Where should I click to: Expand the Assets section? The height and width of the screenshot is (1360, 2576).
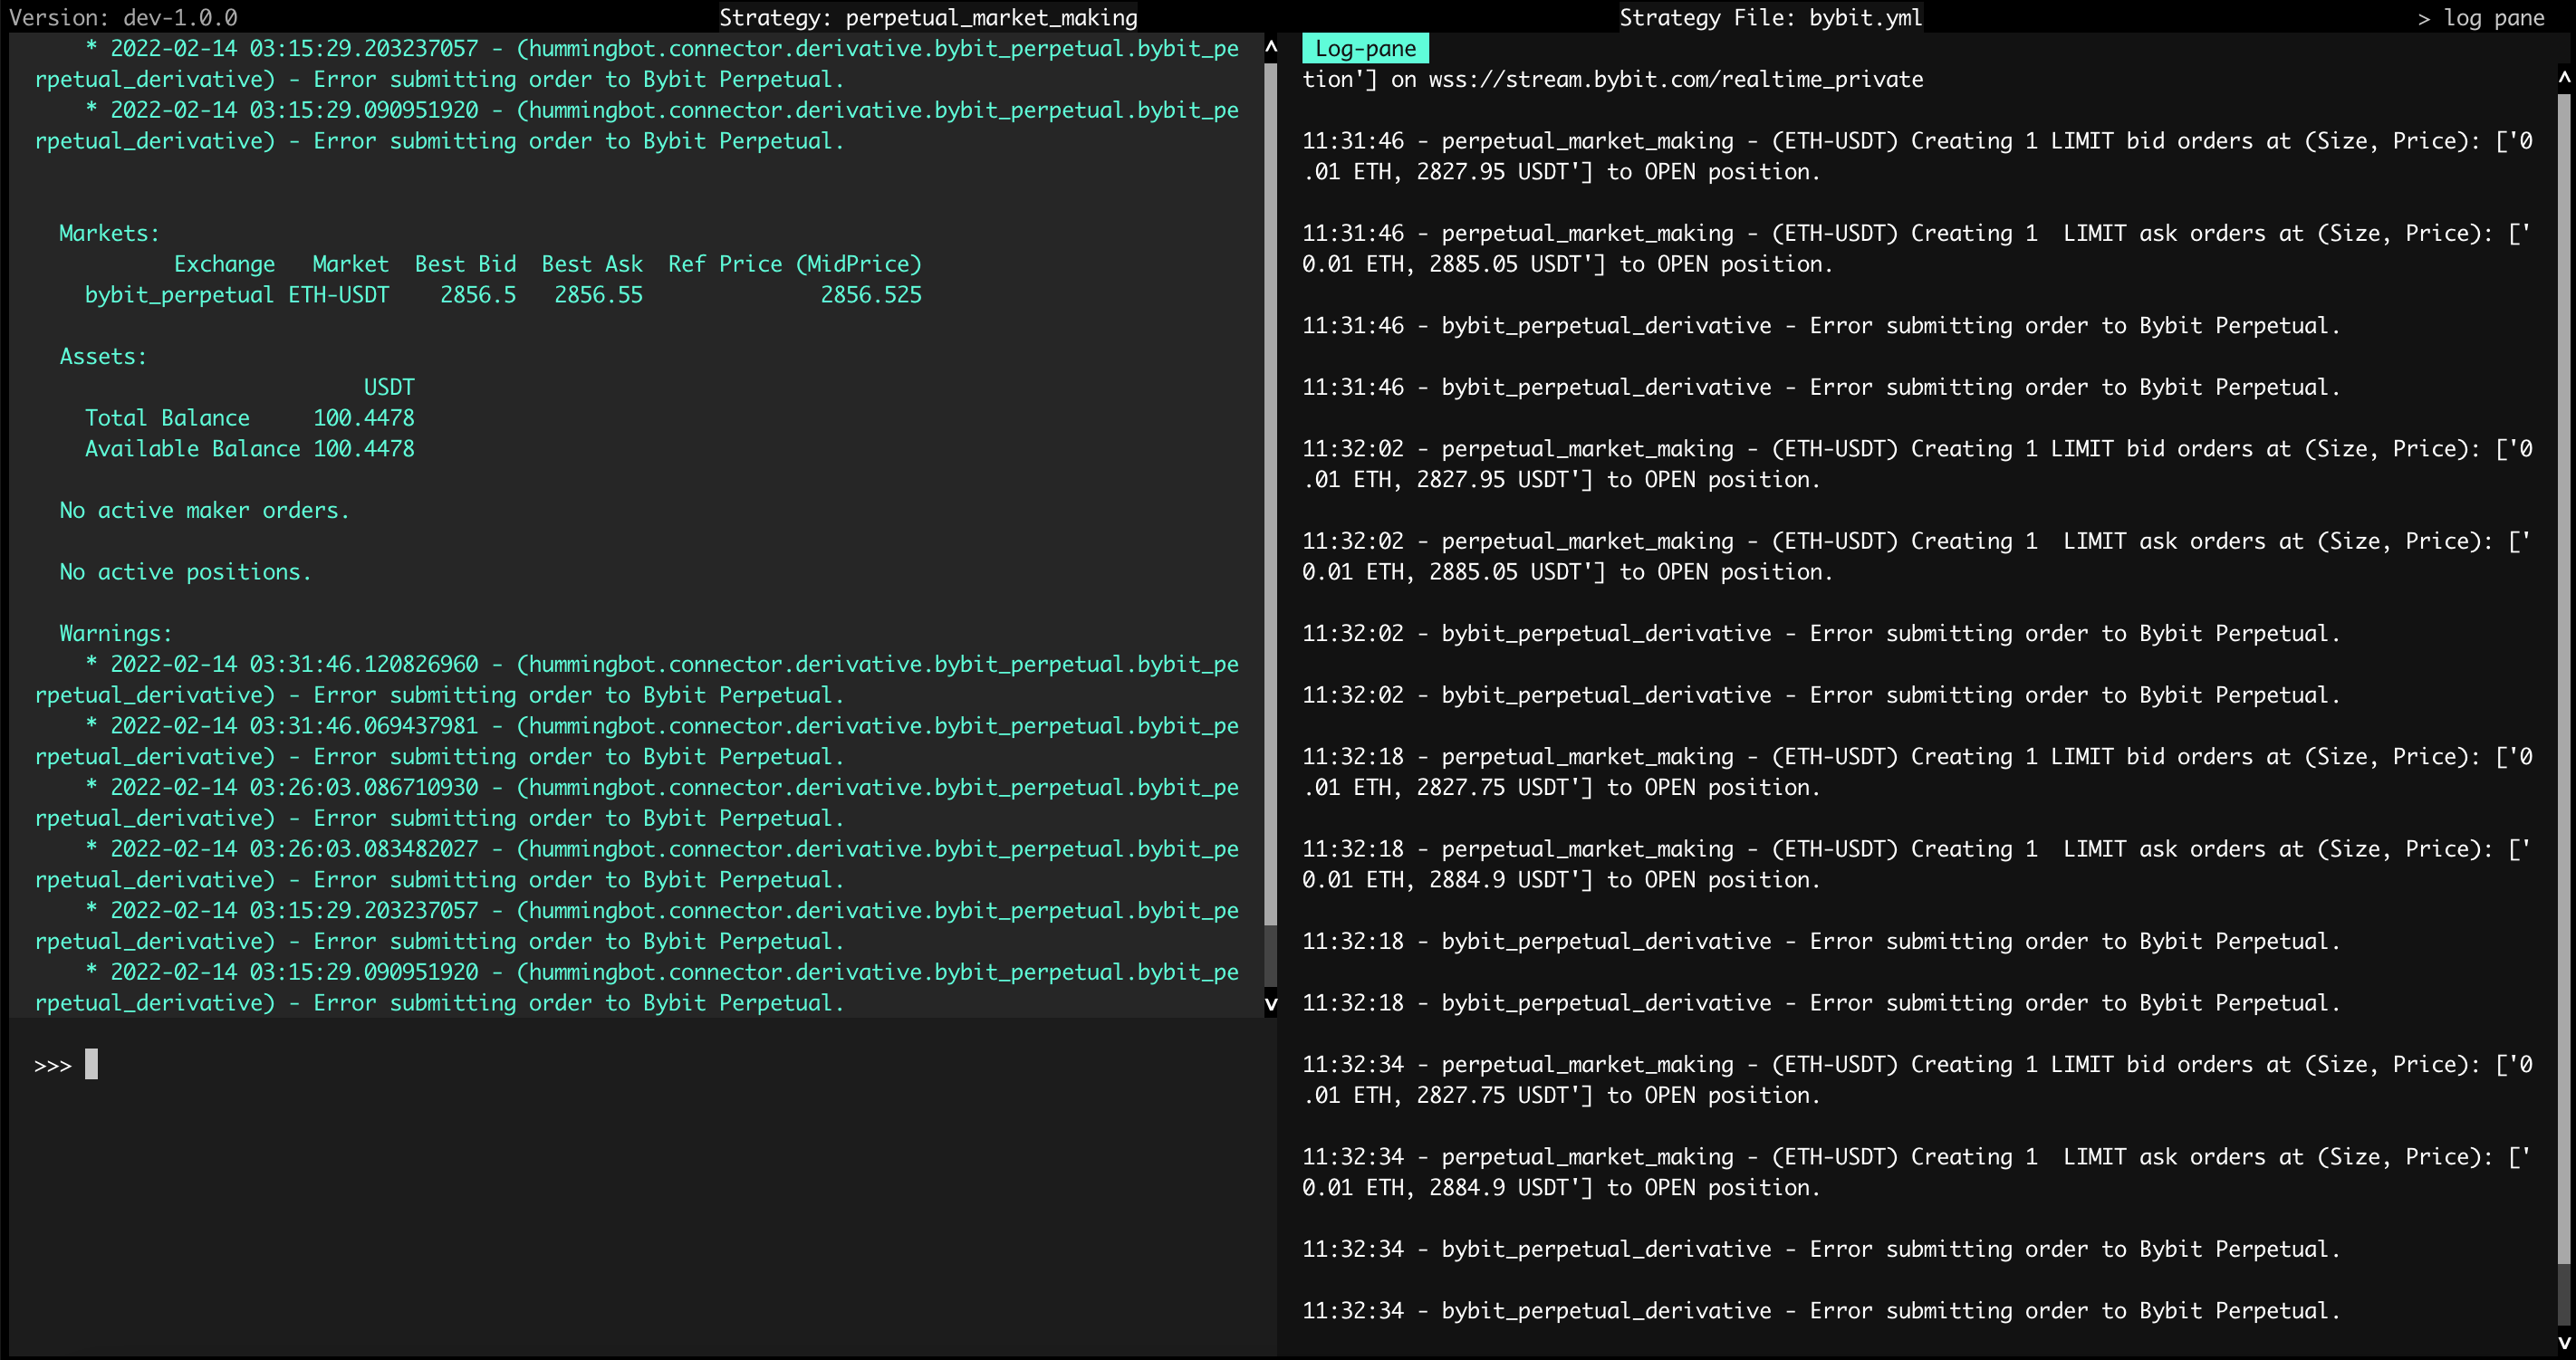point(102,355)
